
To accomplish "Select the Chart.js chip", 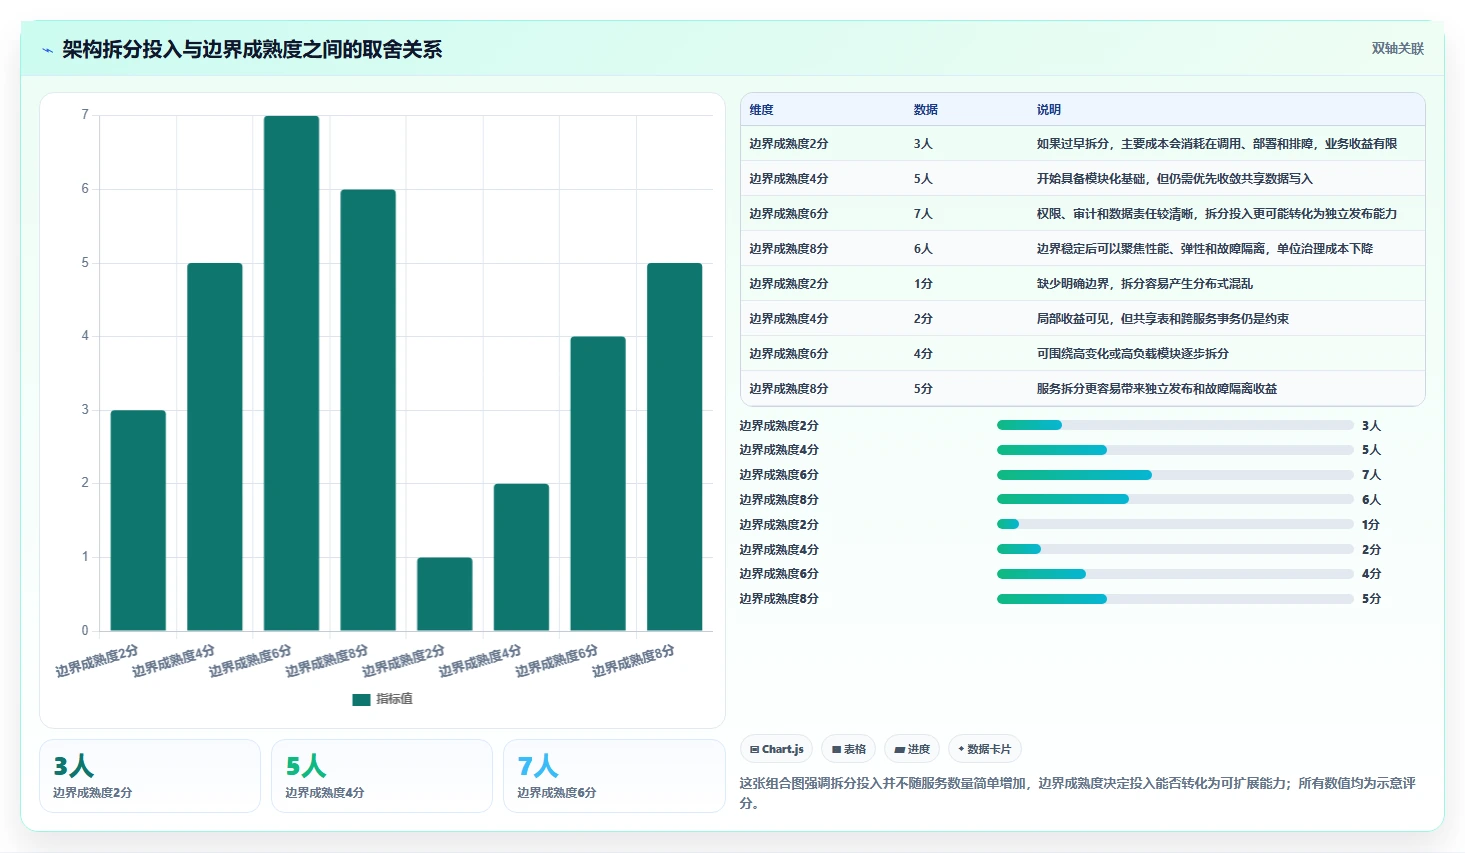I will pos(777,749).
